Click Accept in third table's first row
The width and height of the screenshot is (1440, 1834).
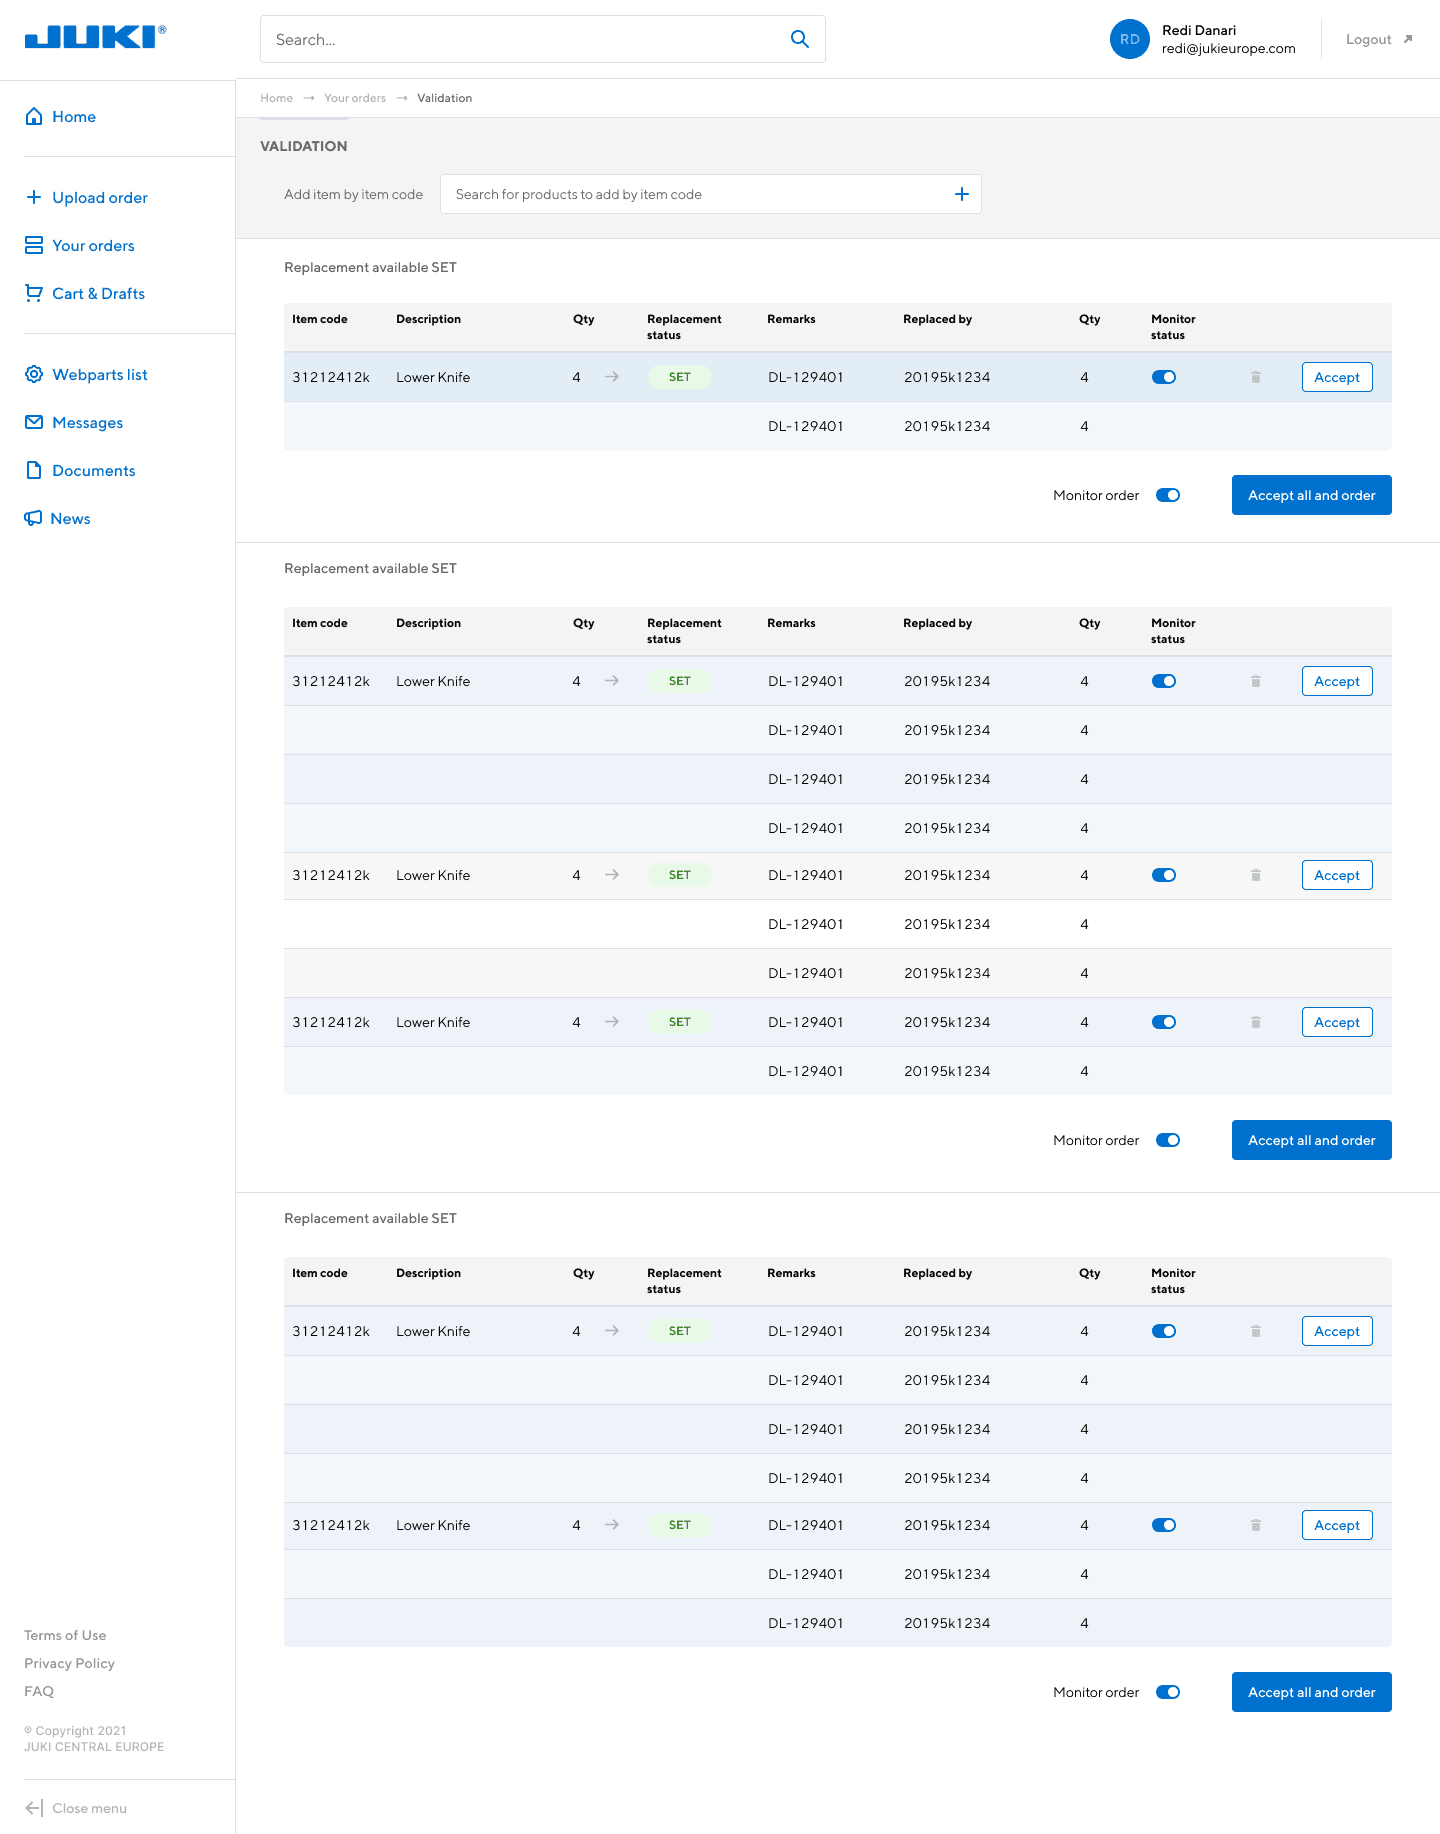1337,1331
